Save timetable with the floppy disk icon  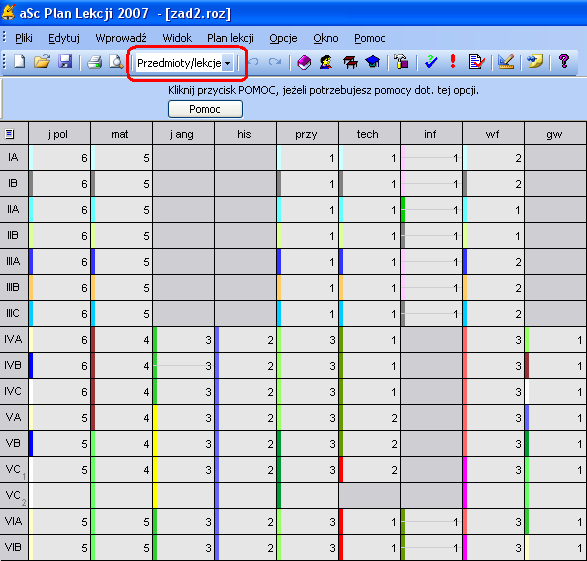point(65,61)
